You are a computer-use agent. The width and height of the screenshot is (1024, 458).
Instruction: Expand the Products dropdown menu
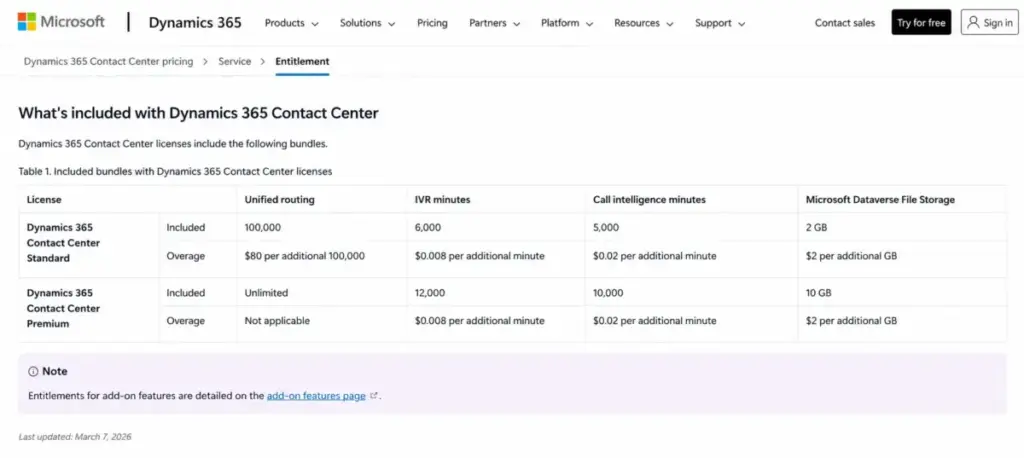(x=291, y=23)
